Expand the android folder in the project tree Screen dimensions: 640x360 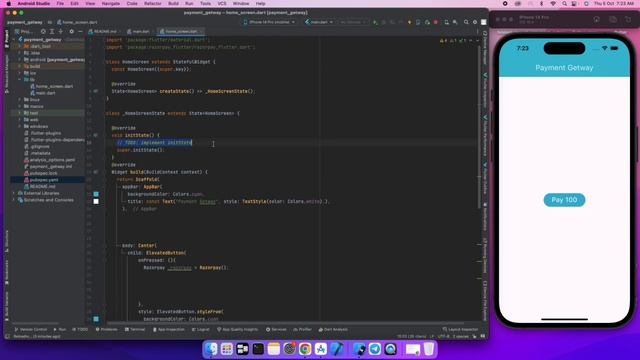tap(20, 60)
